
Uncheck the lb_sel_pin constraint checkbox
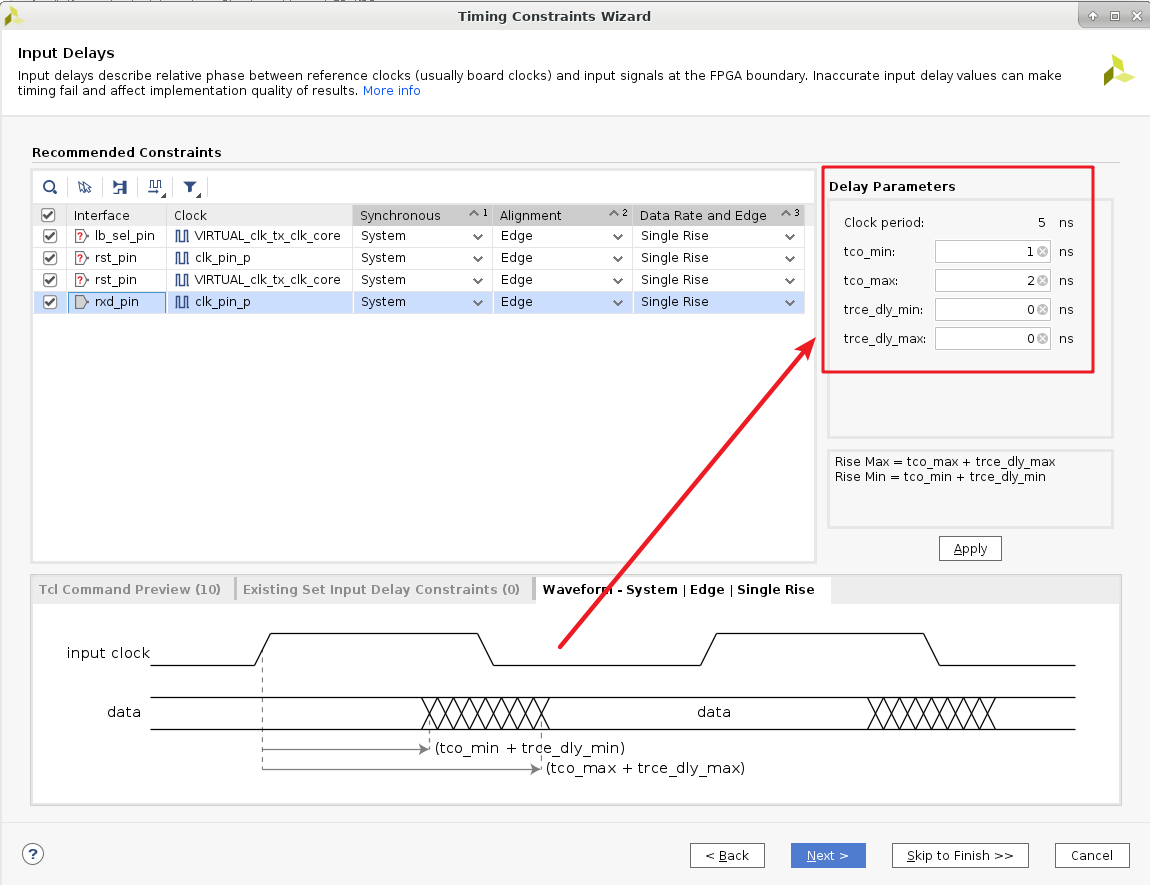[x=49, y=236]
